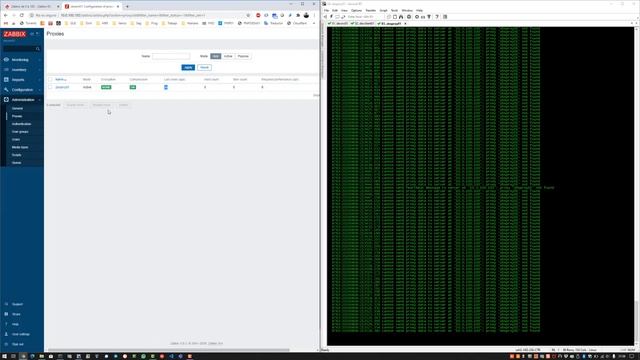Click the Administration gear icon in the sidebar

tap(6, 100)
